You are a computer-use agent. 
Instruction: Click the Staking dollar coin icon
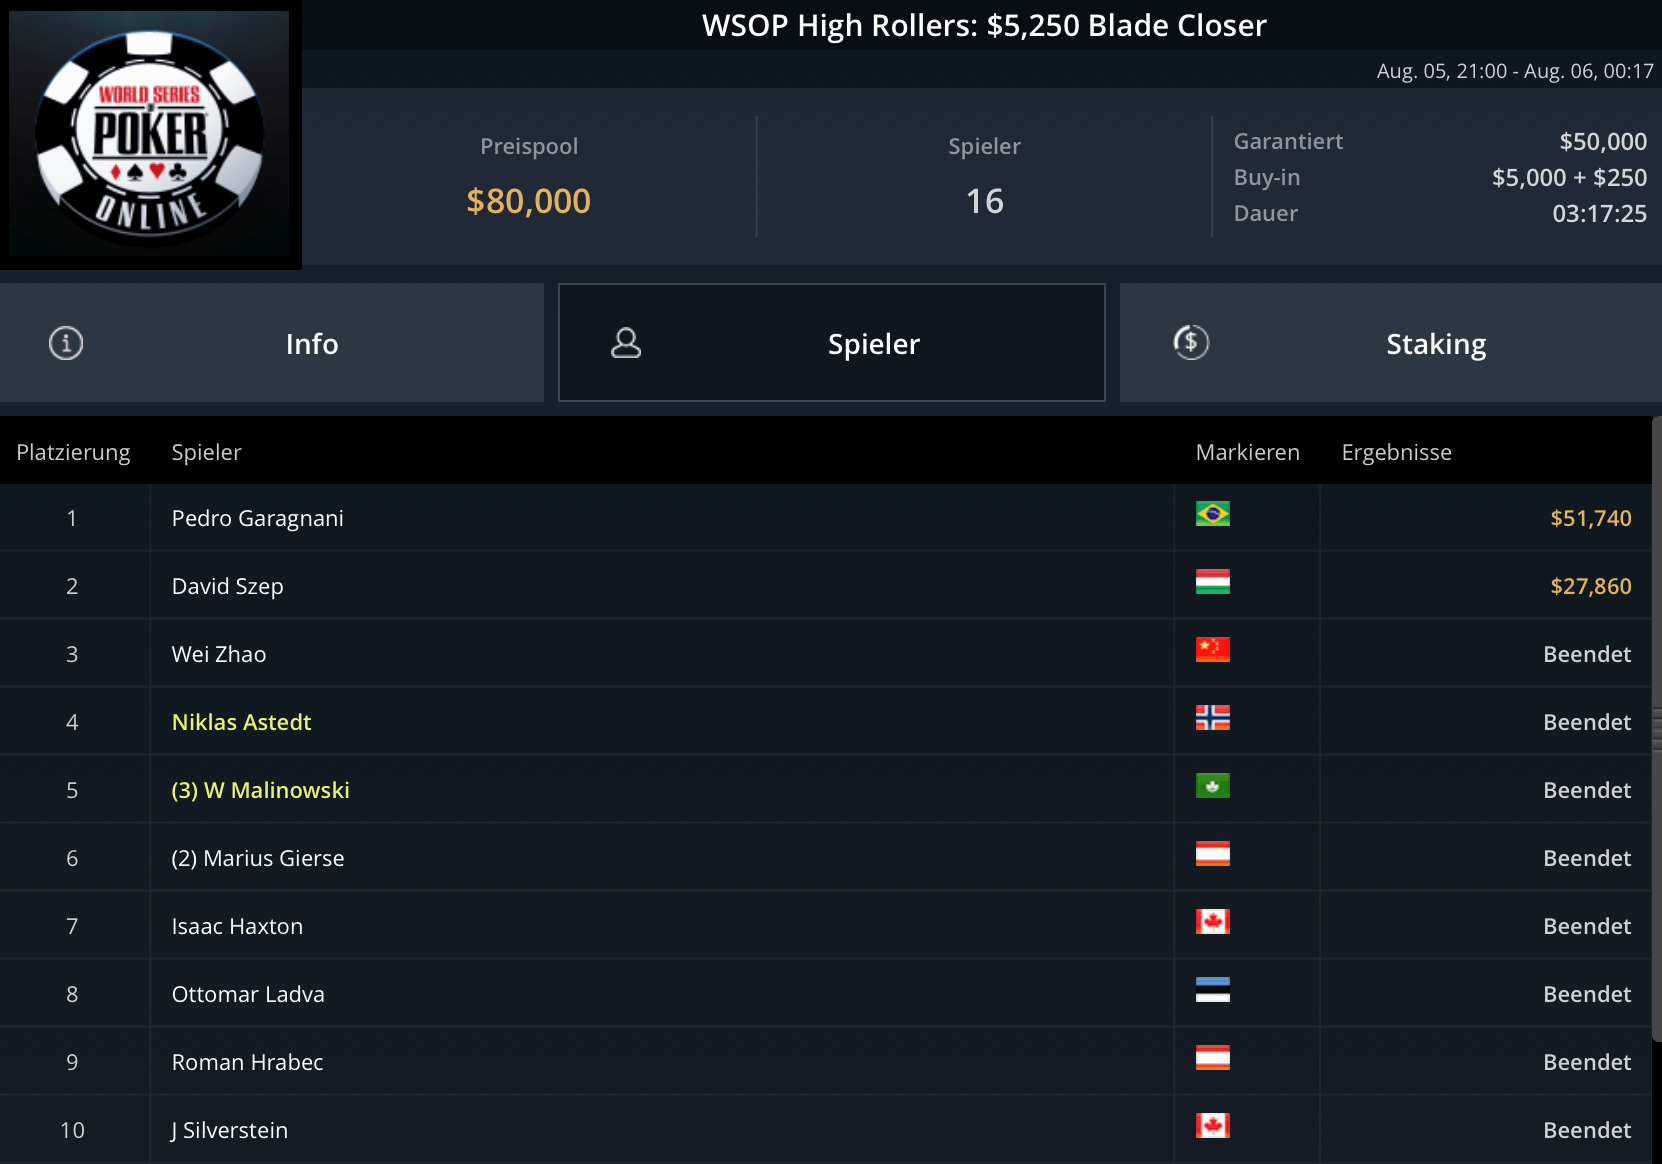1191,343
